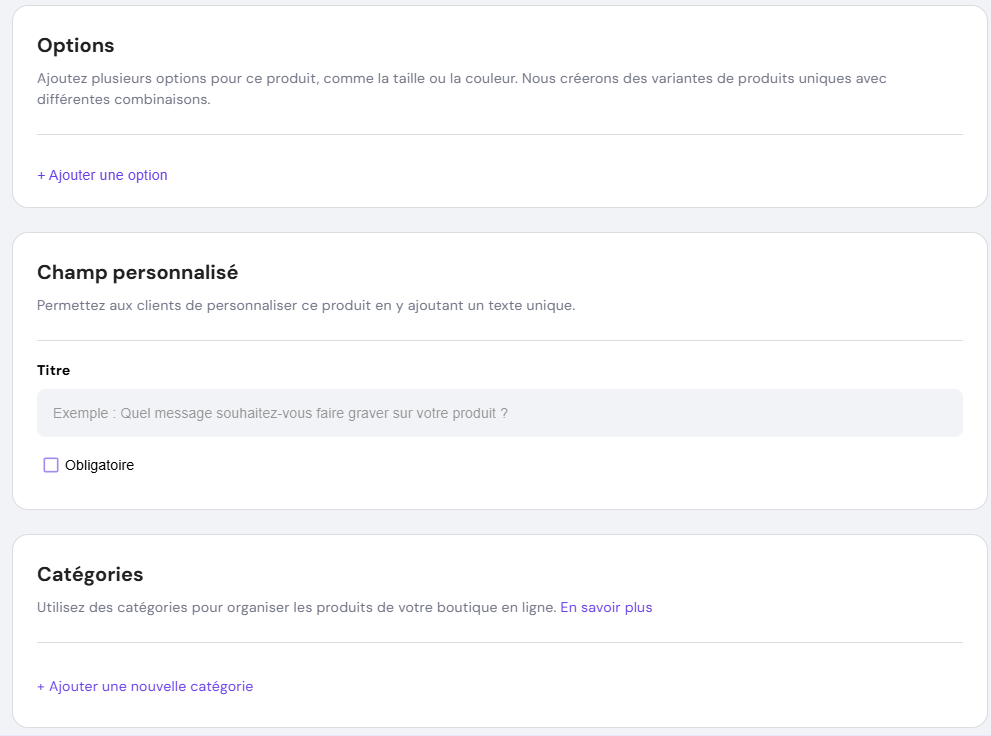The width and height of the screenshot is (991, 736).
Task: Check the box next to Obligatoire
Action: click(51, 465)
